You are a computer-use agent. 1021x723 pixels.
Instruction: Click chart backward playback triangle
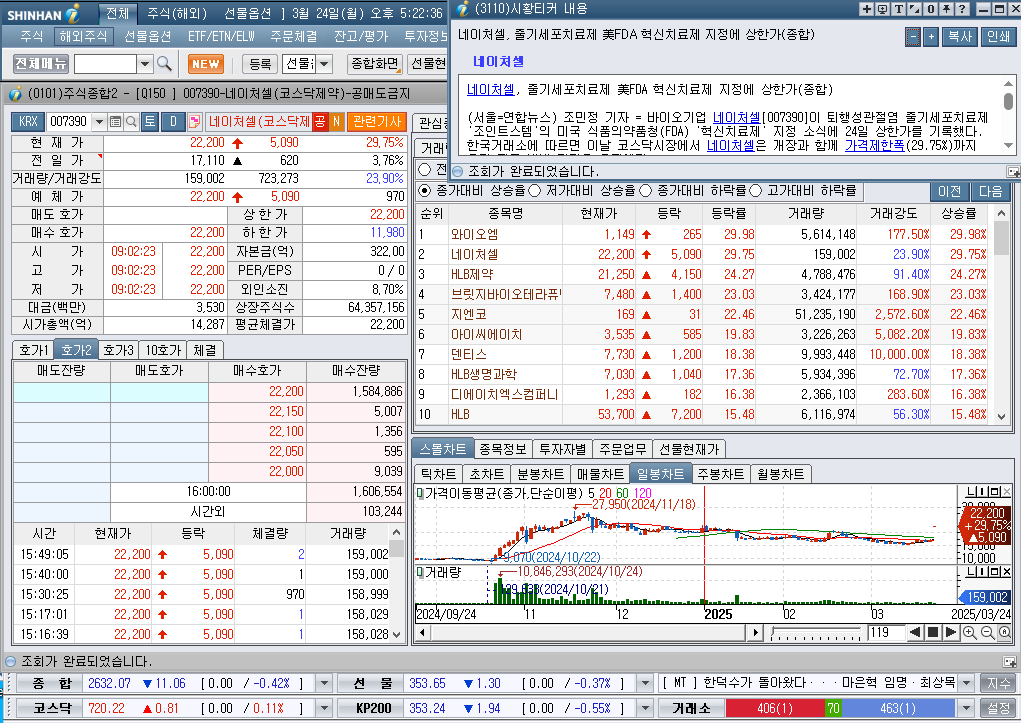tap(915, 632)
